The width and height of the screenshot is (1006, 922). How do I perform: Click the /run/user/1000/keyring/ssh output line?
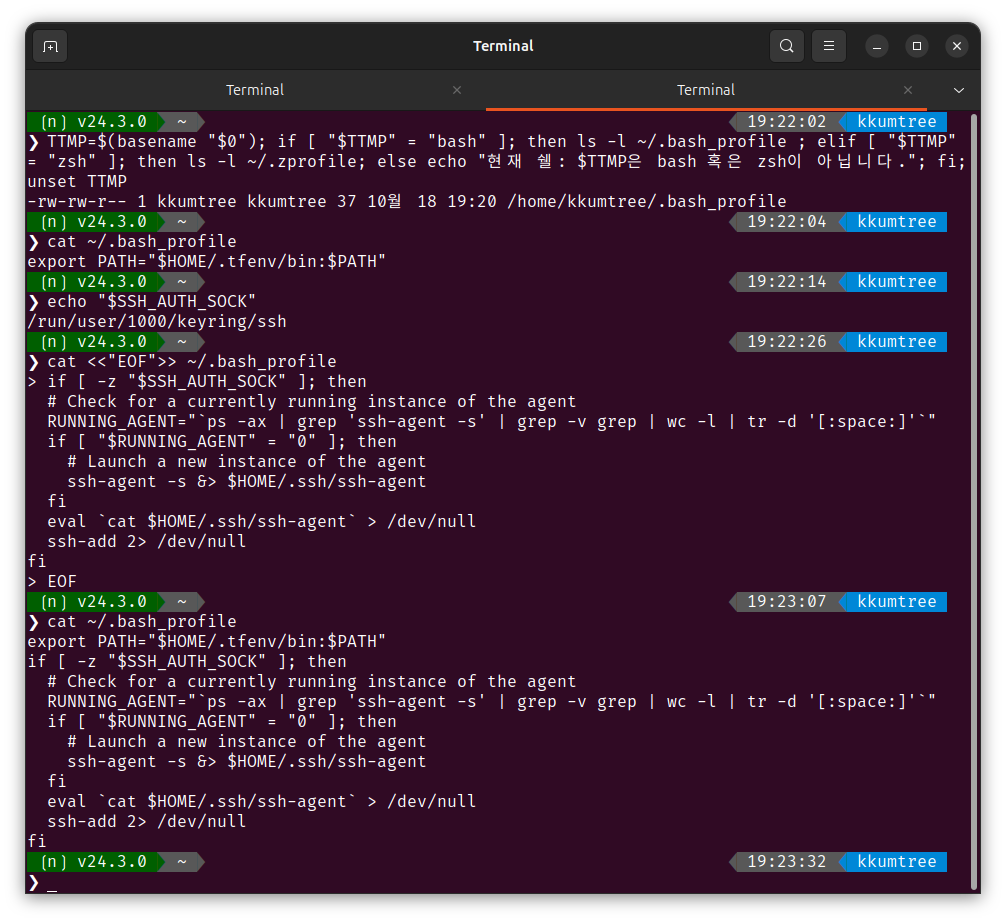point(157,321)
